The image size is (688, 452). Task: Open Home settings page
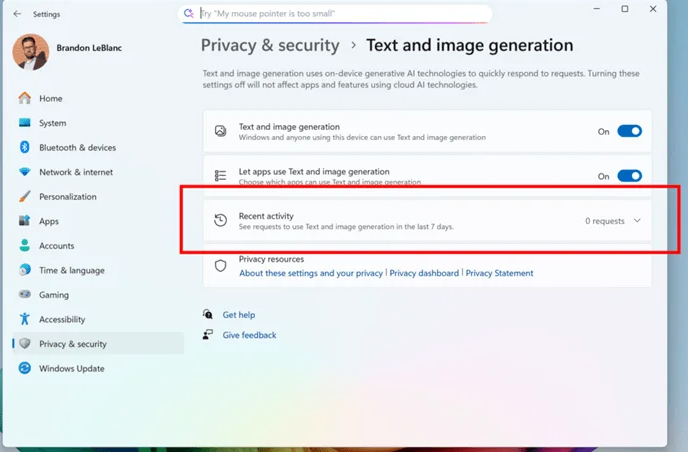pos(51,98)
